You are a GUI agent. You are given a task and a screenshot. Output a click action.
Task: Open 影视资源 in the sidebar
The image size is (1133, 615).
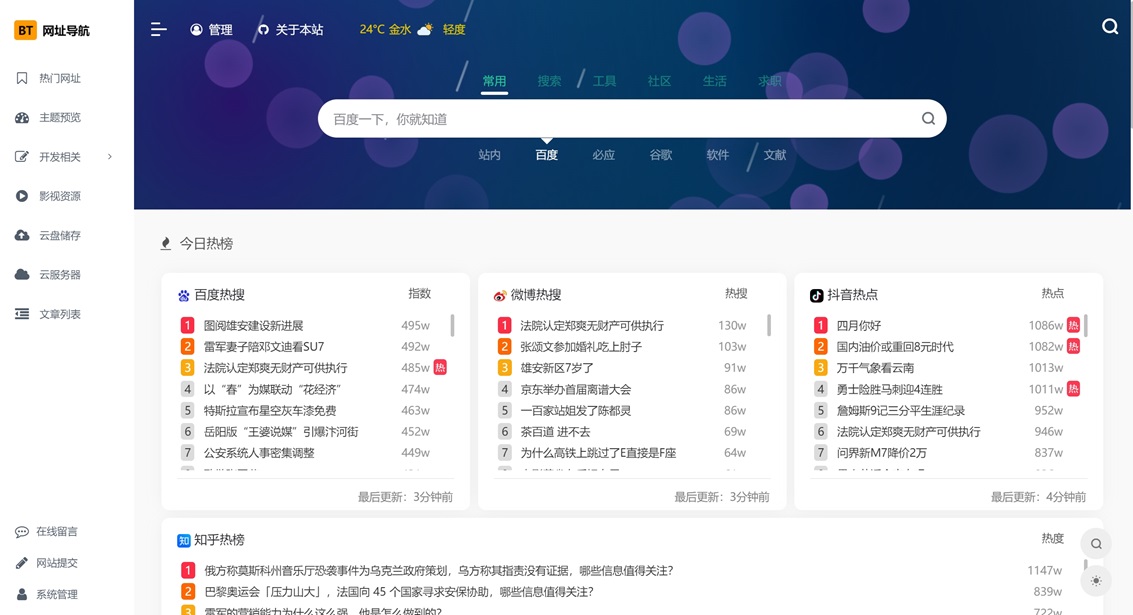[x=60, y=196]
